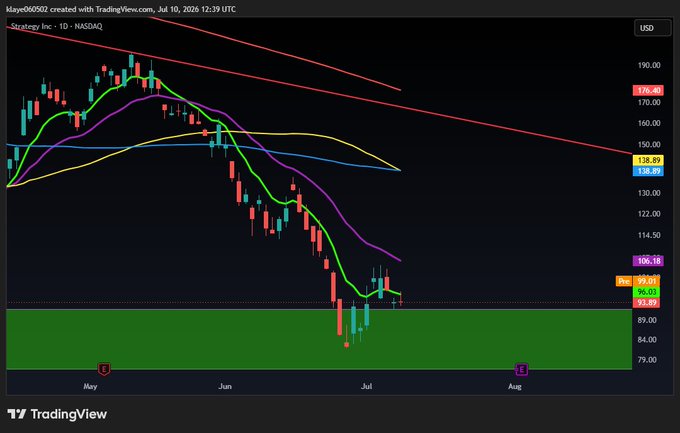This screenshot has height=433, width=680.
Task: Select the 176.40 red price label
Action: click(x=648, y=90)
